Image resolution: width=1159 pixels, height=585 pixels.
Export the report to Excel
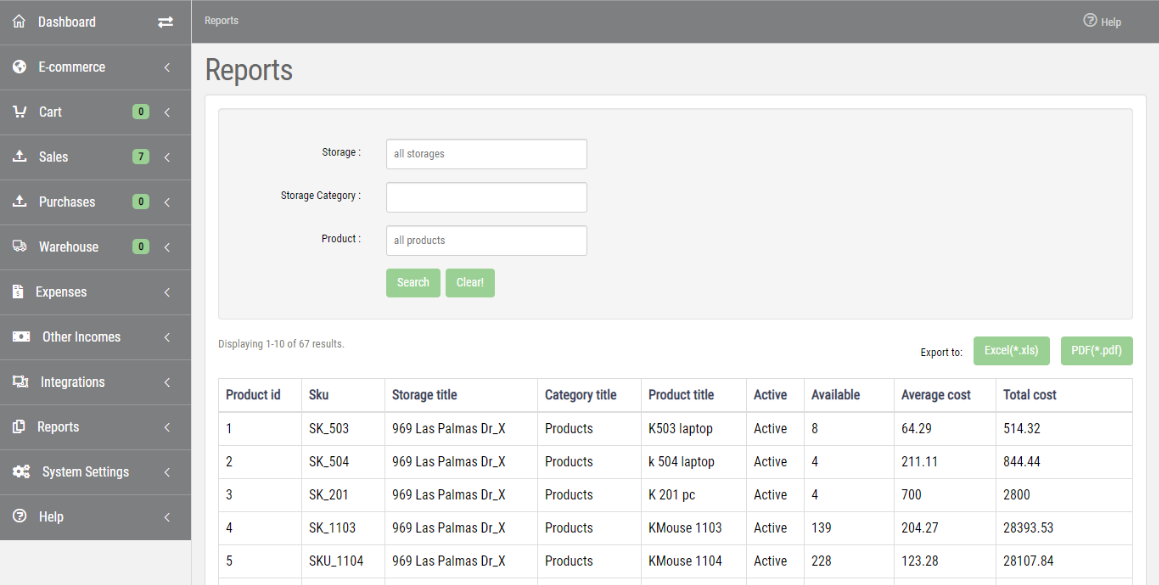click(x=1011, y=350)
